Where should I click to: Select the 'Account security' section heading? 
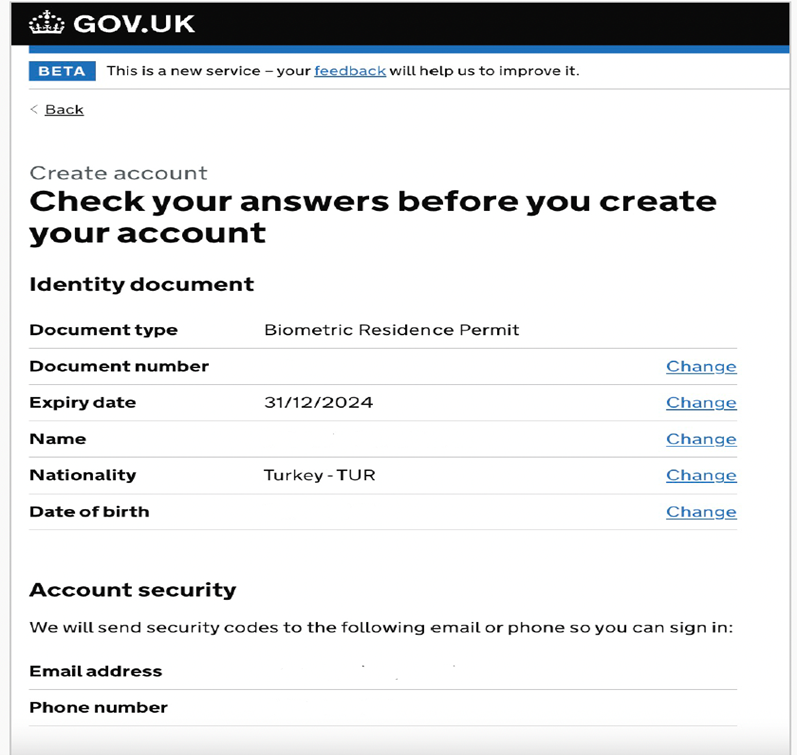point(133,590)
